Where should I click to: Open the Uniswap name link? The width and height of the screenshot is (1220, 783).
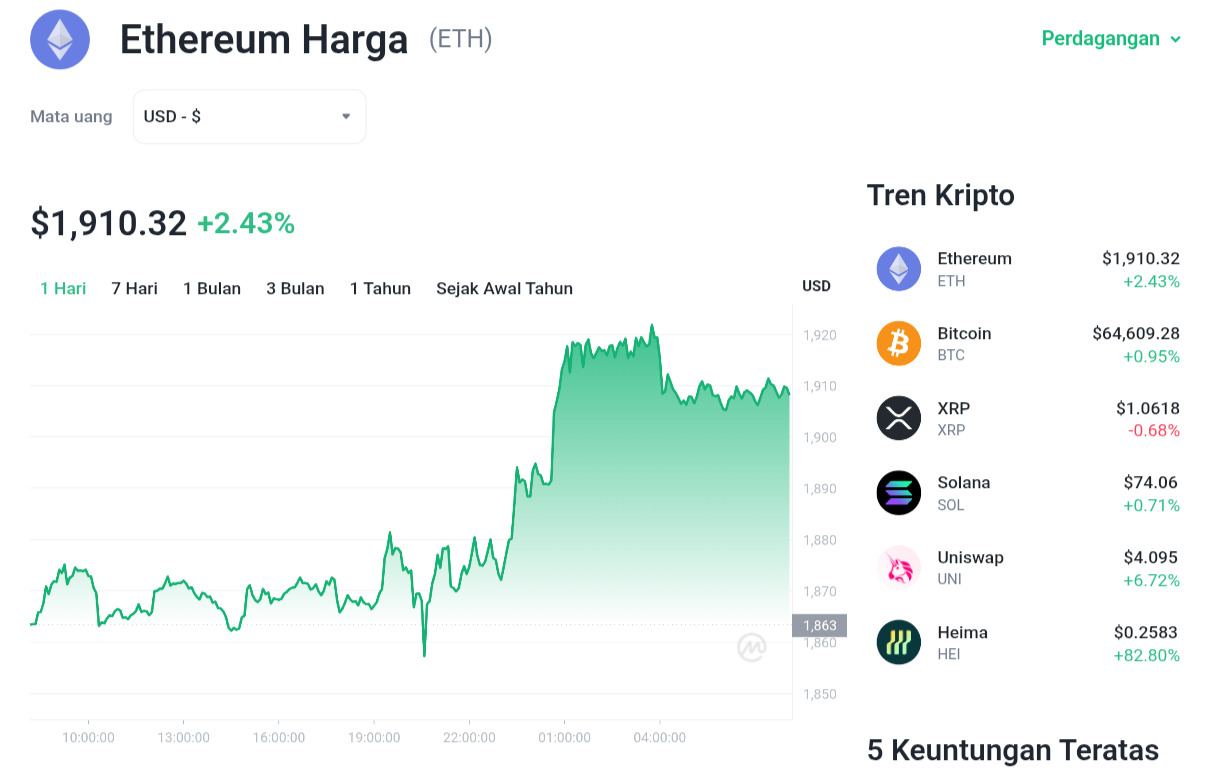970,558
